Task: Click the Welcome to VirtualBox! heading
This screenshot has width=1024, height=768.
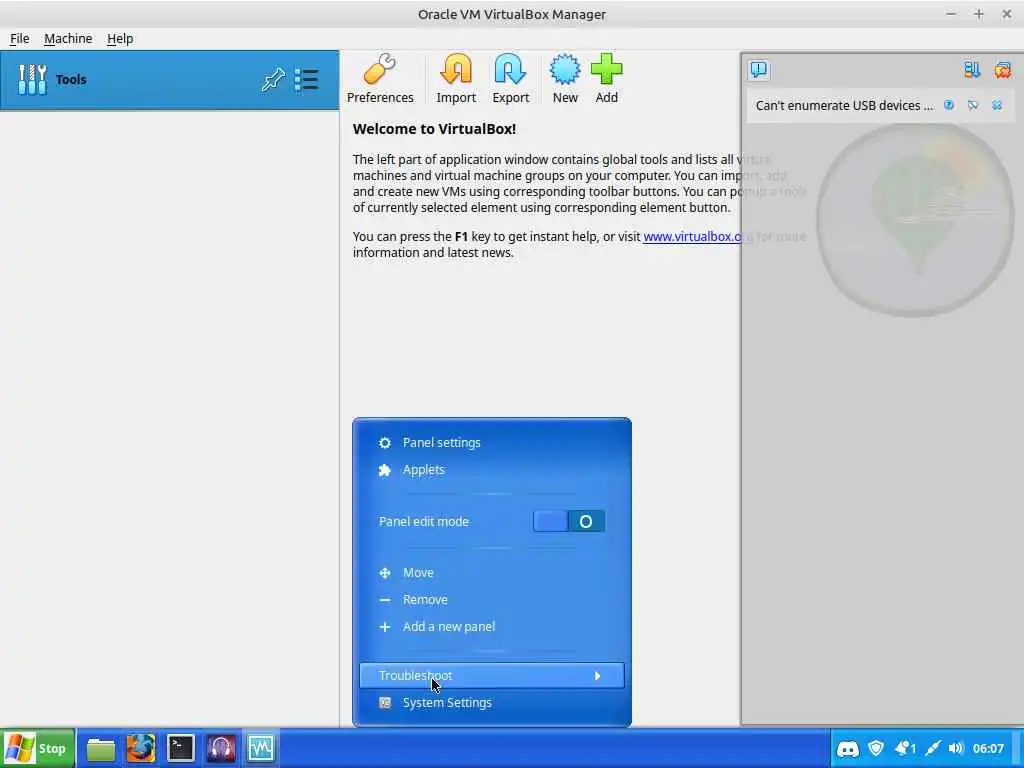Action: (434, 129)
